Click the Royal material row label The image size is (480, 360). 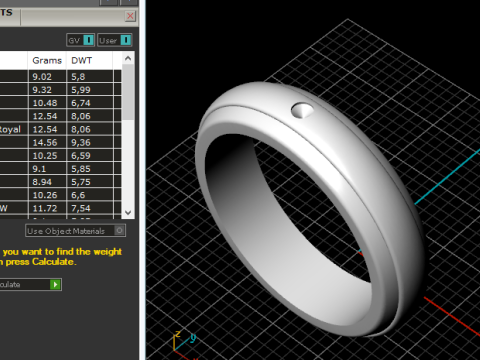[x=11, y=129]
